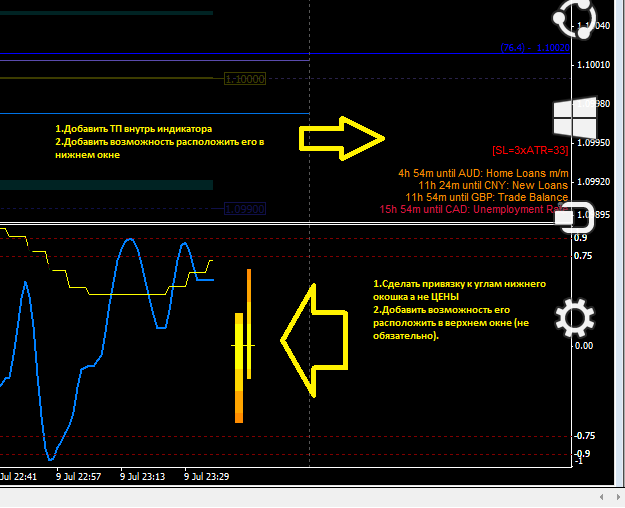Open the Settings gear charm
The image size is (625, 508).
574,319
